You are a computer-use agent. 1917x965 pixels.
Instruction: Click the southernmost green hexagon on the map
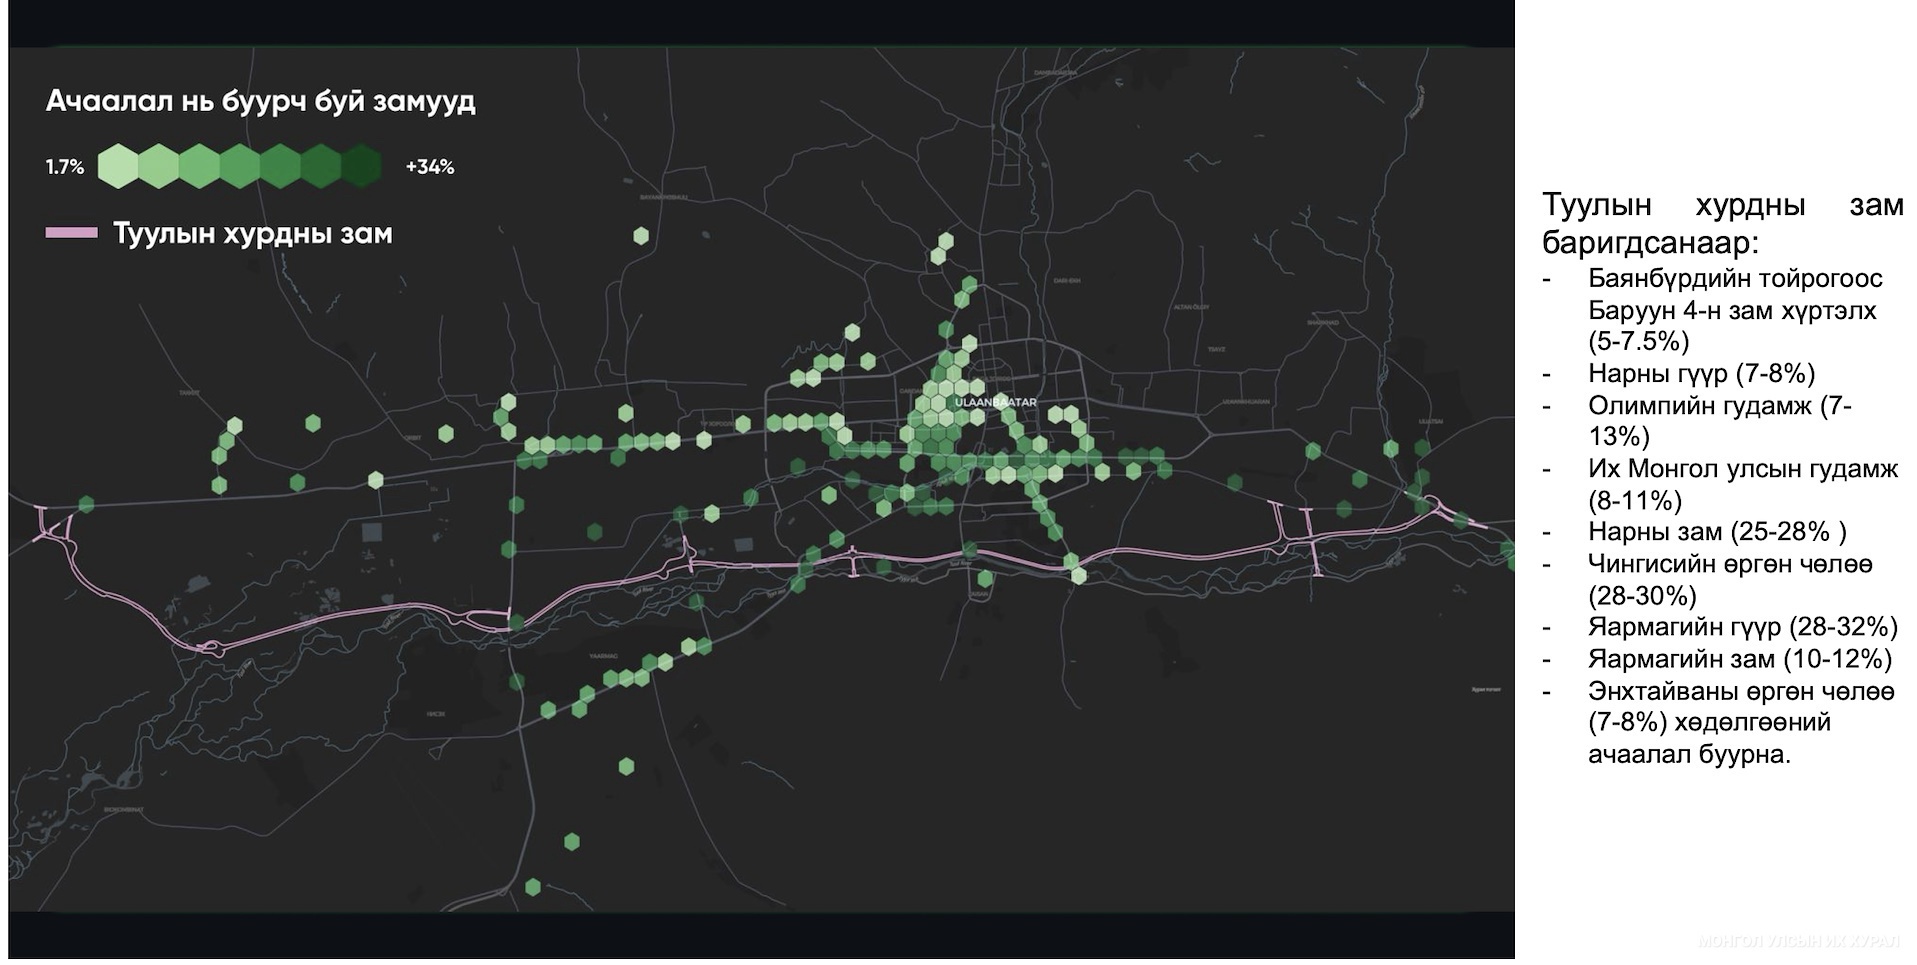(x=533, y=886)
